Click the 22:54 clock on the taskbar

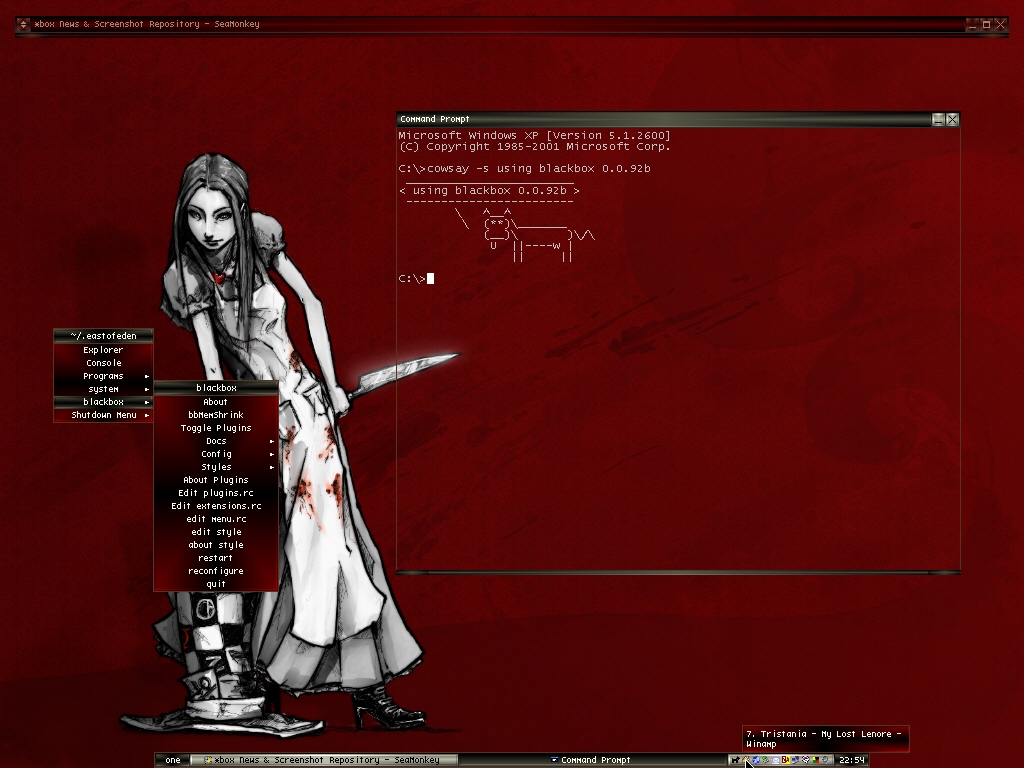[852, 760]
